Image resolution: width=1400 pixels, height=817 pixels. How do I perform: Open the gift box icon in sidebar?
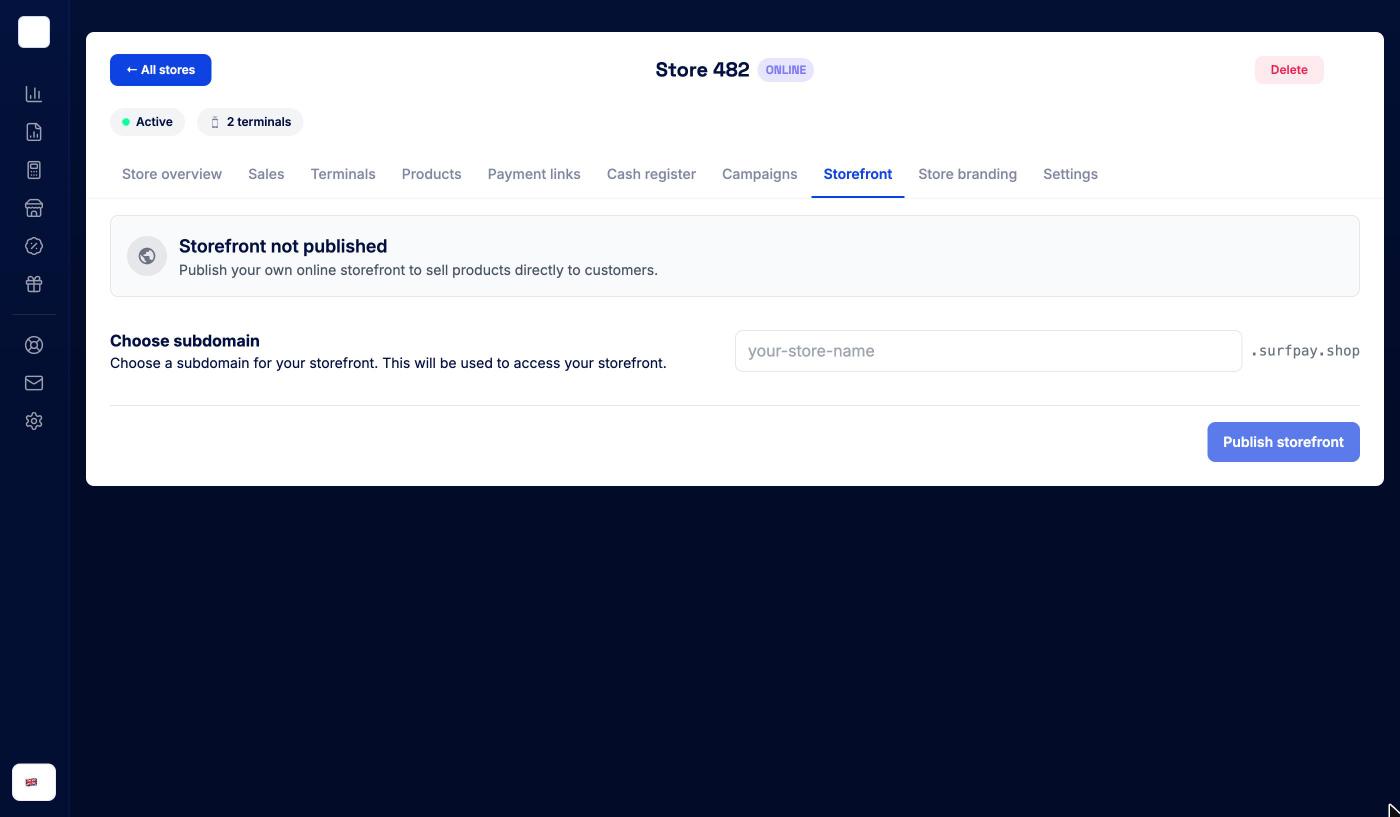(x=34, y=284)
